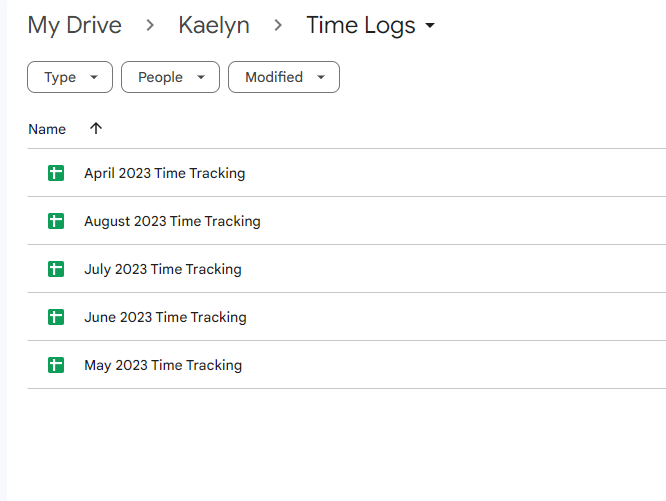Open the Modified filter dropdown
The height and width of the screenshot is (501, 666).
(284, 77)
